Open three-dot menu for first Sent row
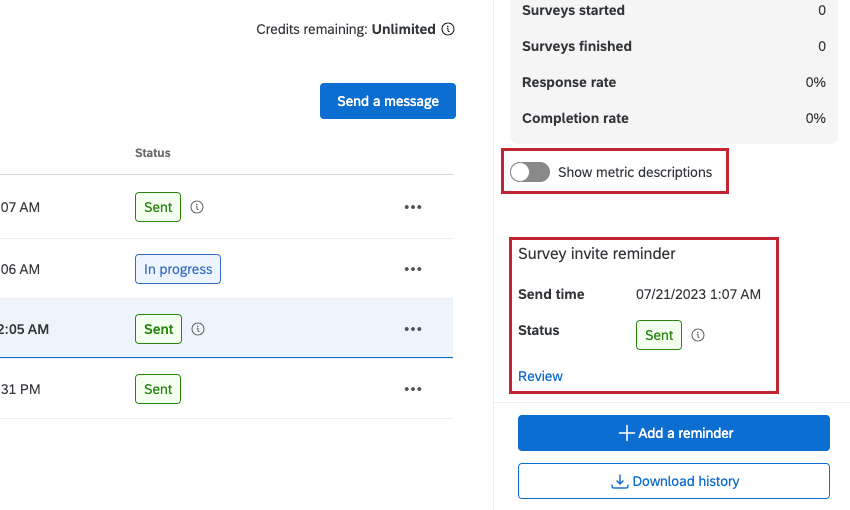 click(413, 208)
